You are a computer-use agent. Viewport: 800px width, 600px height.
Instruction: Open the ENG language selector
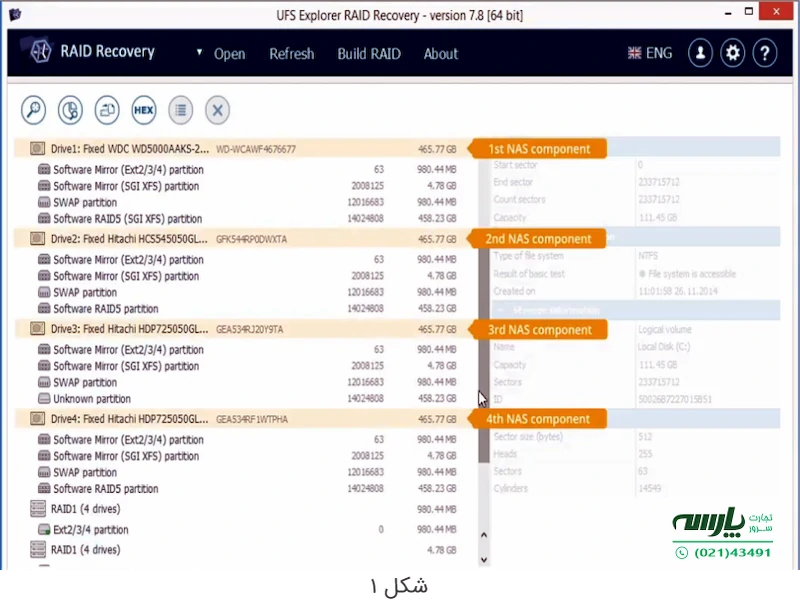650,53
